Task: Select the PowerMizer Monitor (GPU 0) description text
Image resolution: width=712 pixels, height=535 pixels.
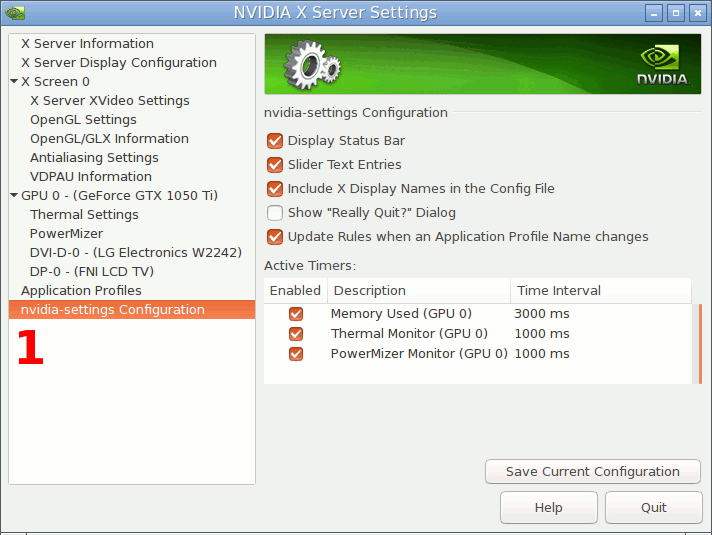Action: coord(419,354)
